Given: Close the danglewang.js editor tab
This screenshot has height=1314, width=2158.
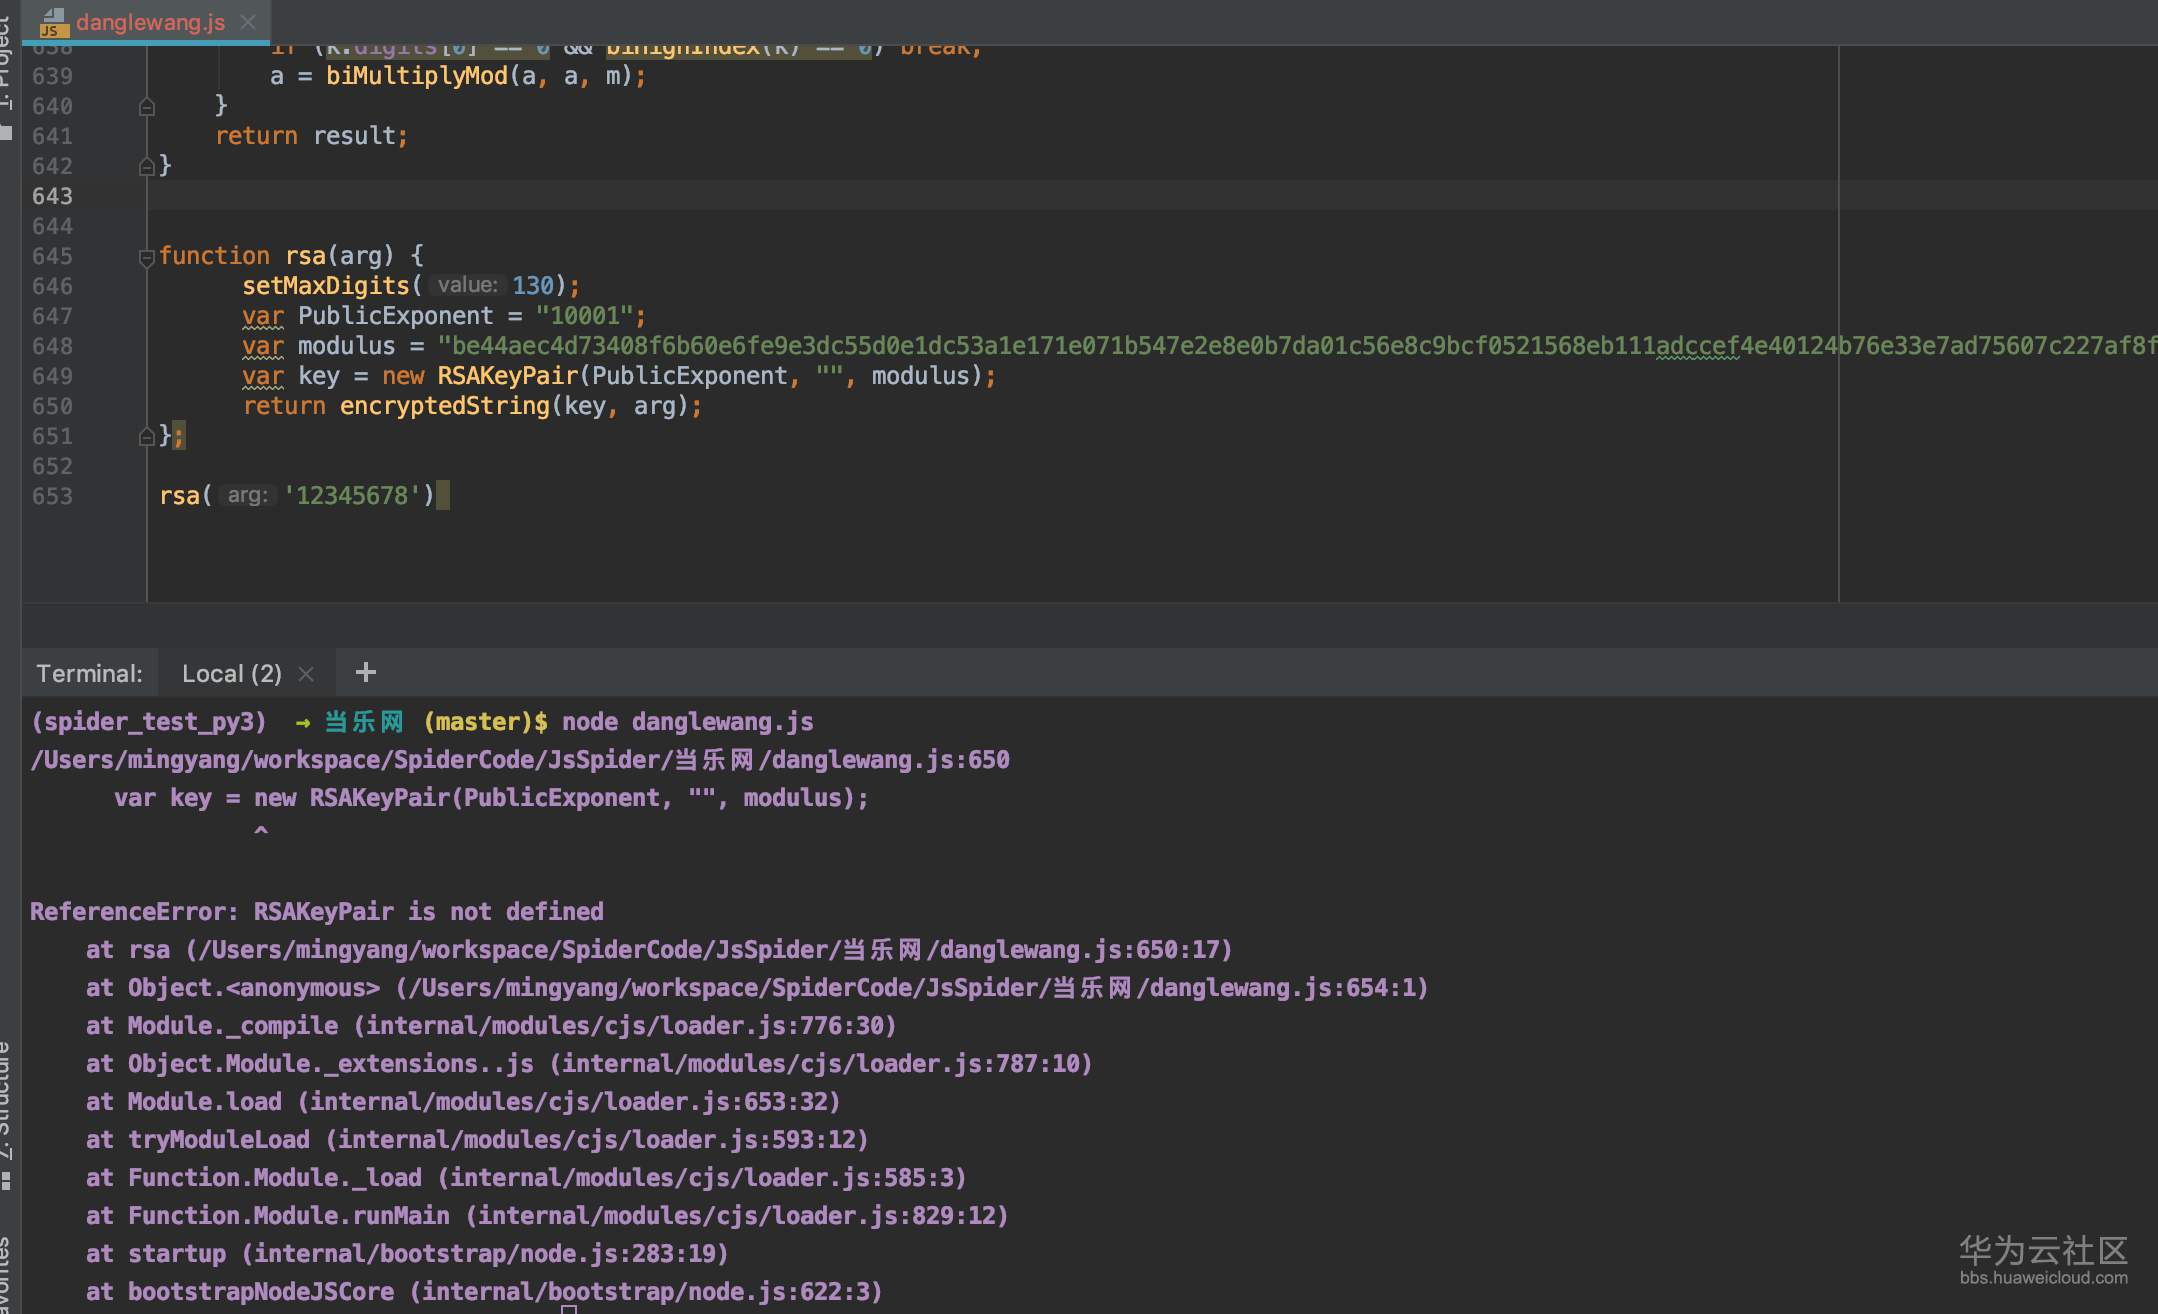Looking at the screenshot, I should [x=248, y=21].
